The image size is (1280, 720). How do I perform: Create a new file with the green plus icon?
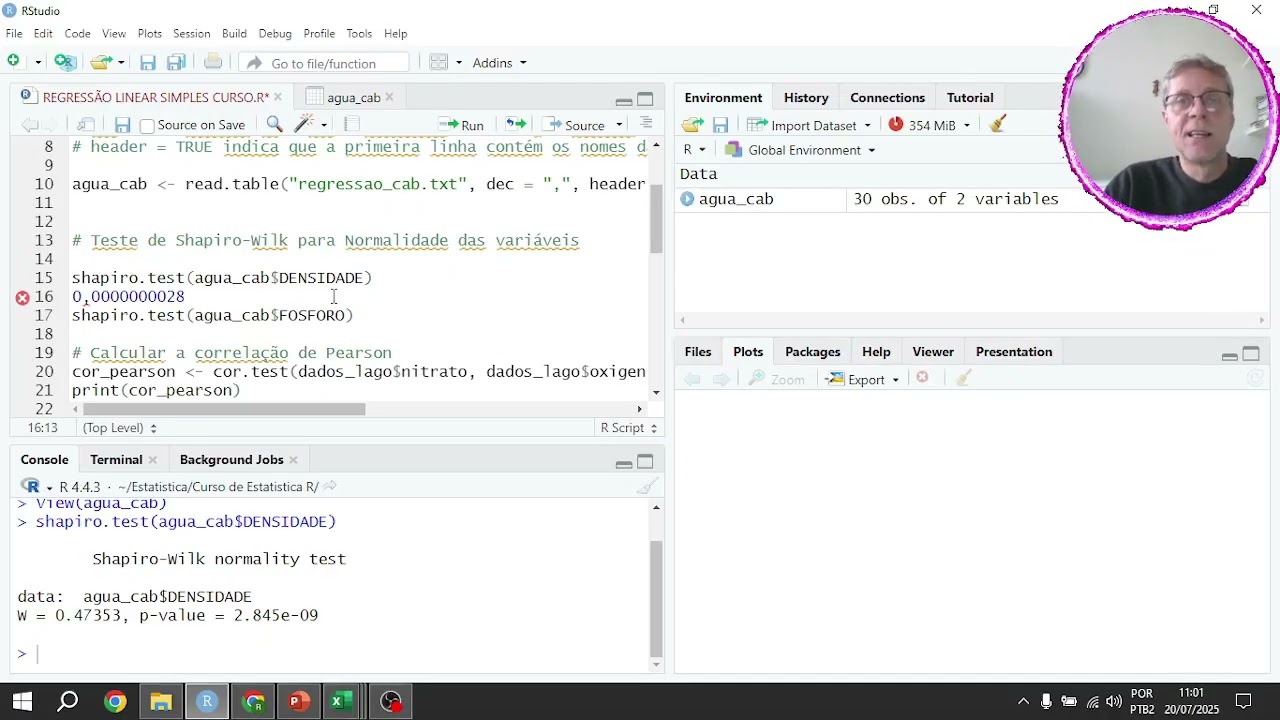[x=14, y=62]
